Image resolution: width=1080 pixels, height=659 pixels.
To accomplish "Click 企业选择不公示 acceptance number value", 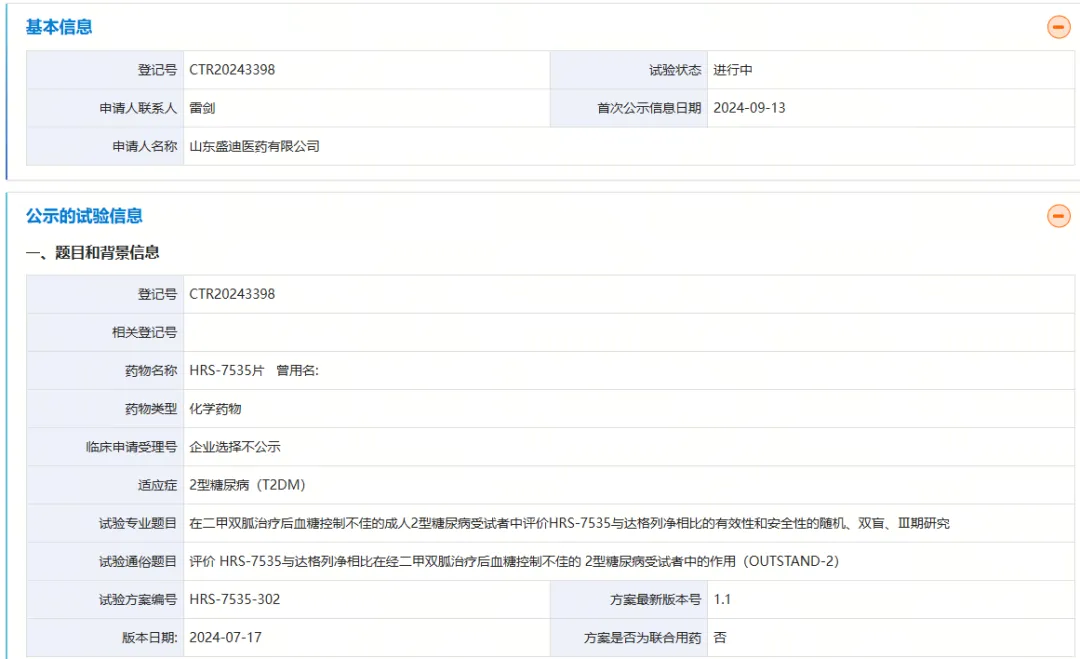I will (x=235, y=447).
